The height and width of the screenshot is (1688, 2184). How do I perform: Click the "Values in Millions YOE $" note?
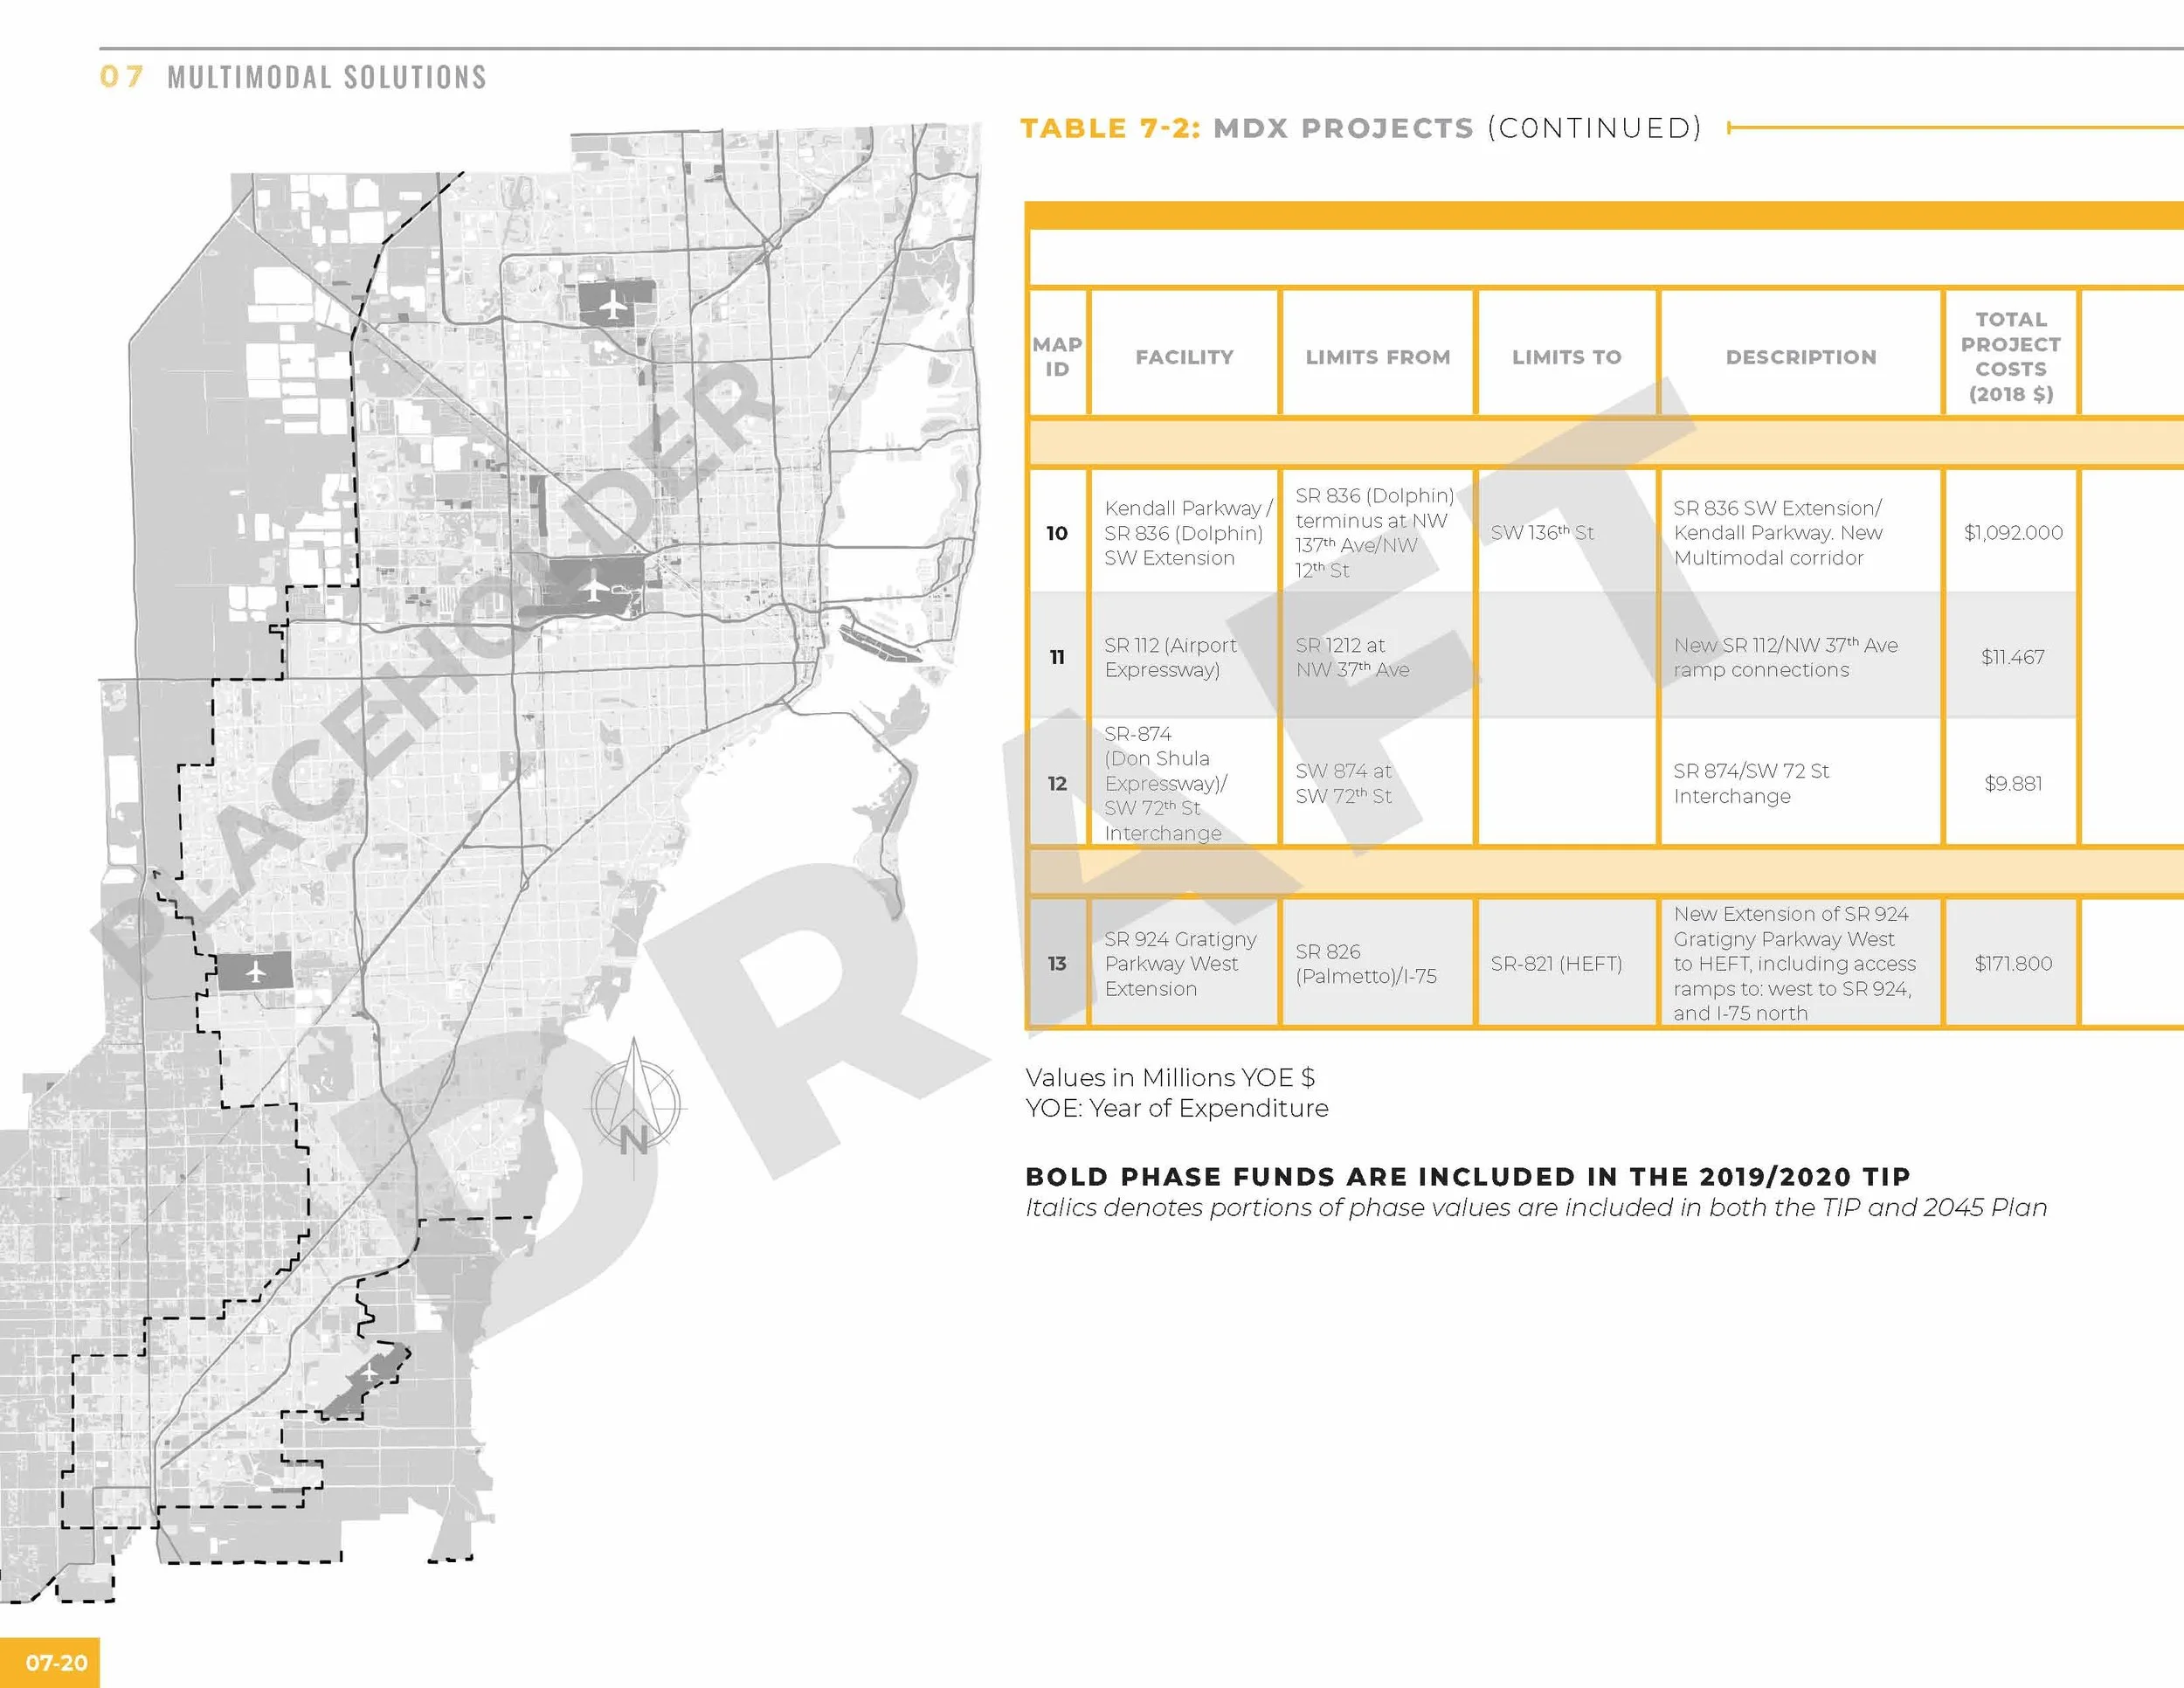(x=1169, y=1077)
